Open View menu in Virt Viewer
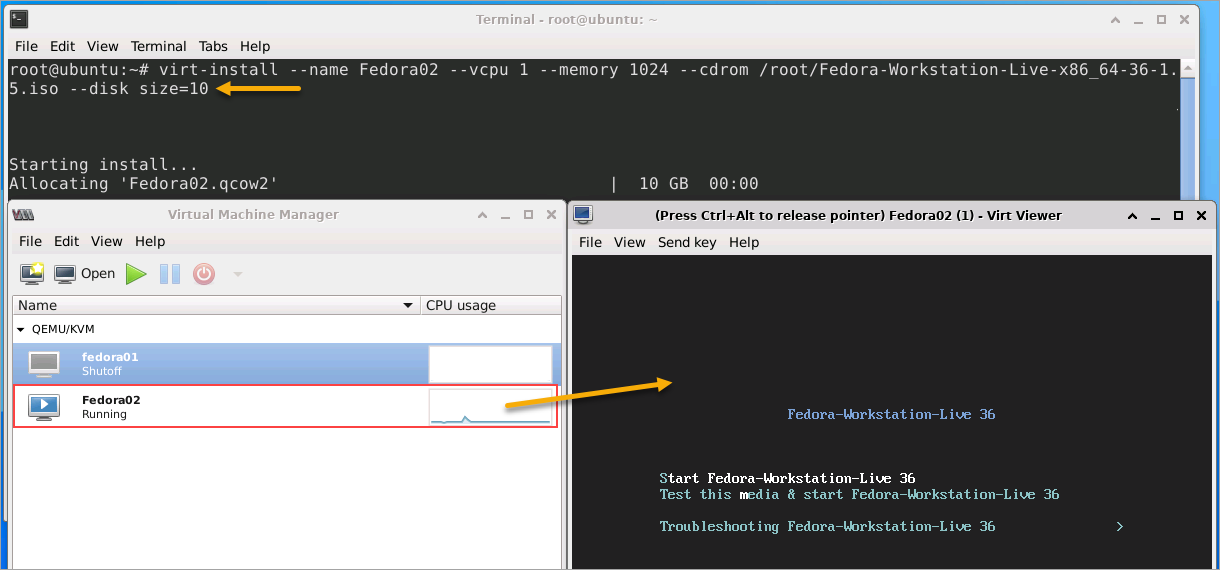The image size is (1220, 570). click(630, 242)
